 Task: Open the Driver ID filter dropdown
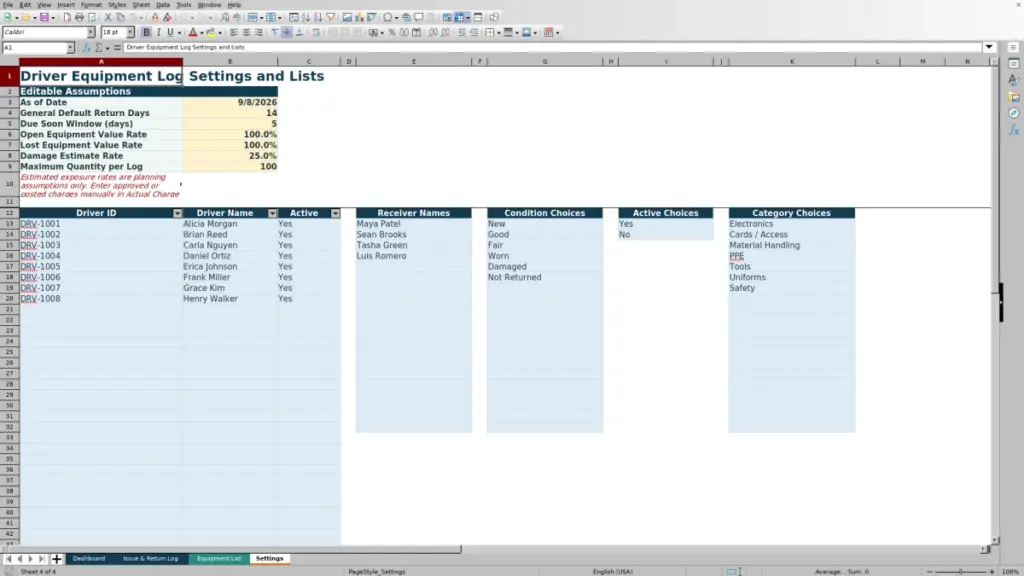pyautogui.click(x=177, y=214)
